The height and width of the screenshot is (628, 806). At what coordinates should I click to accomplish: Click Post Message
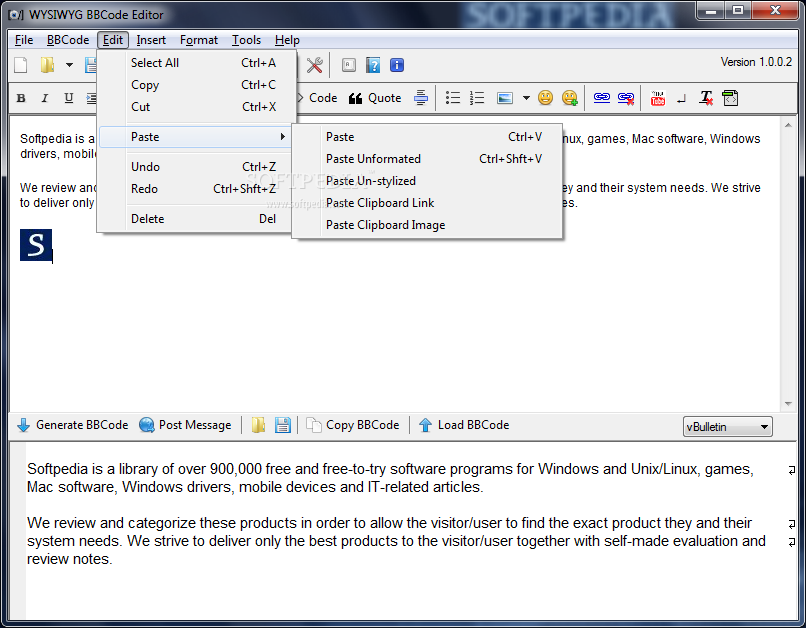pyautogui.click(x=185, y=425)
